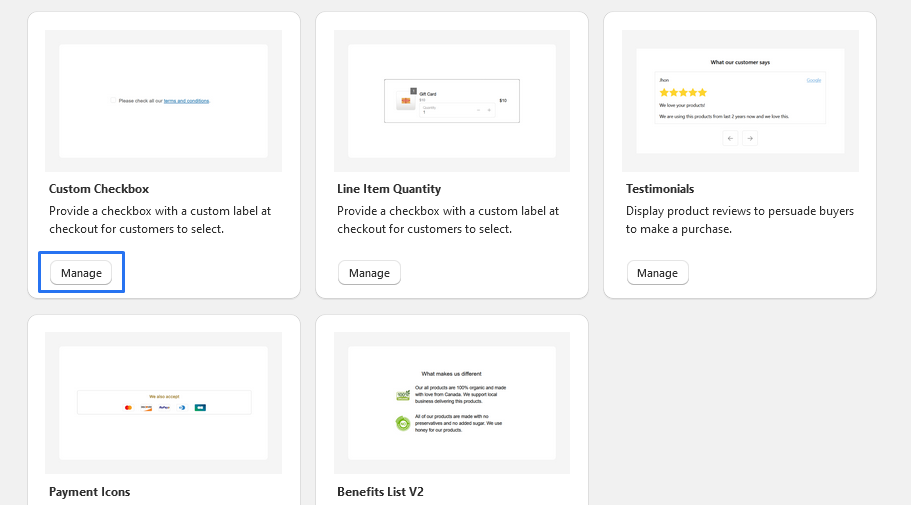Click the previous testimonial arrow
Viewport: 911px width, 505px height.
[x=730, y=138]
